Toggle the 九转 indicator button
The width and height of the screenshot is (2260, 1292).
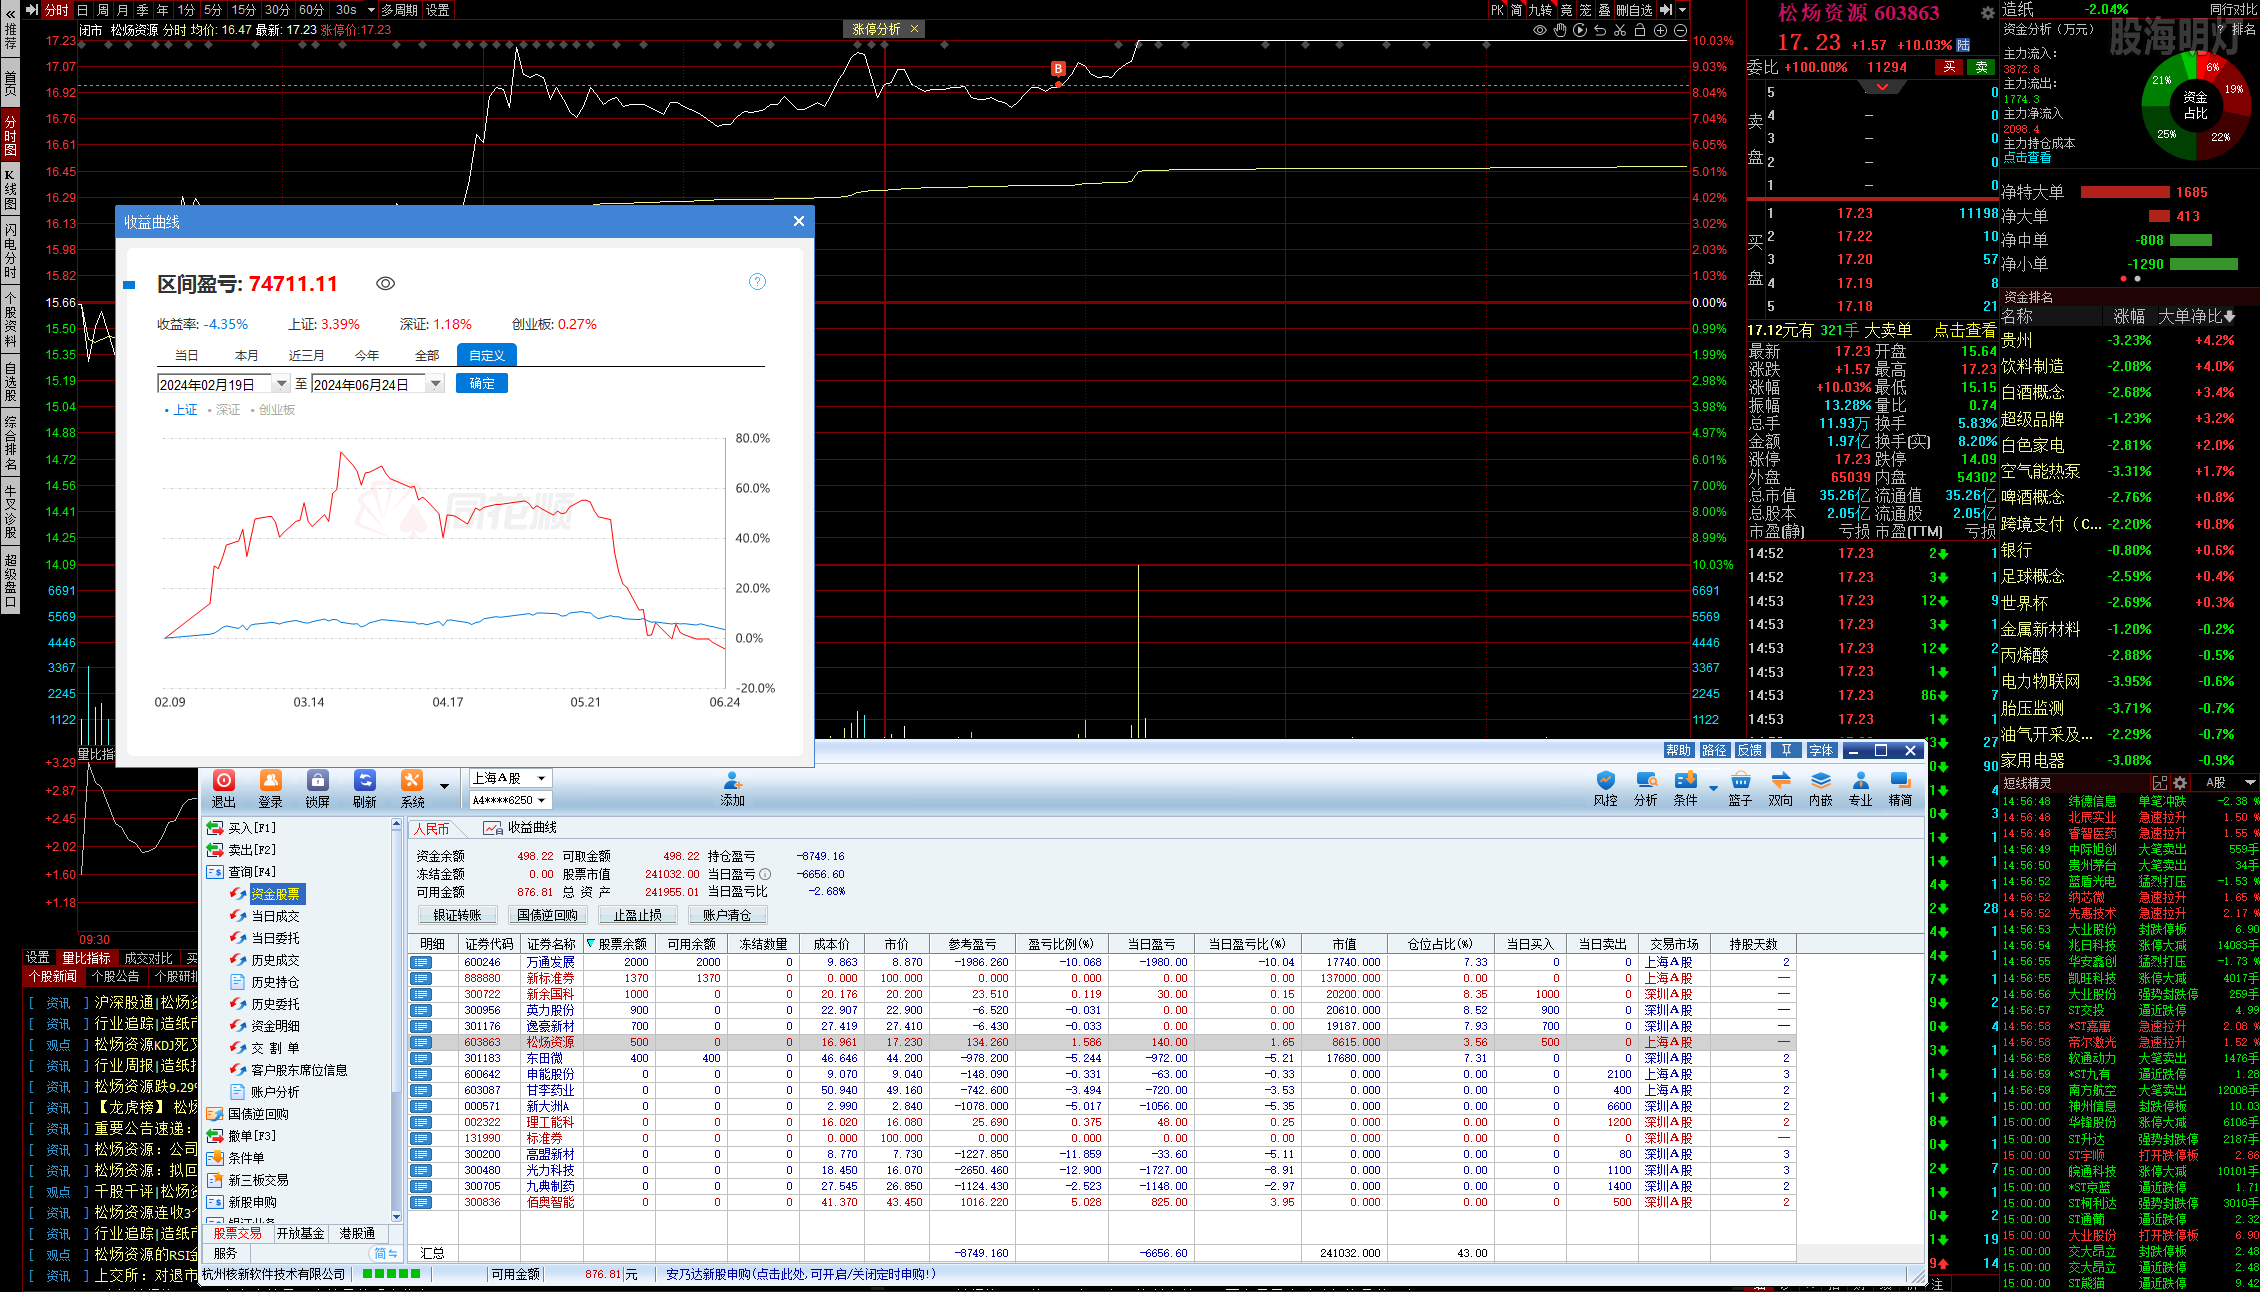(1541, 10)
